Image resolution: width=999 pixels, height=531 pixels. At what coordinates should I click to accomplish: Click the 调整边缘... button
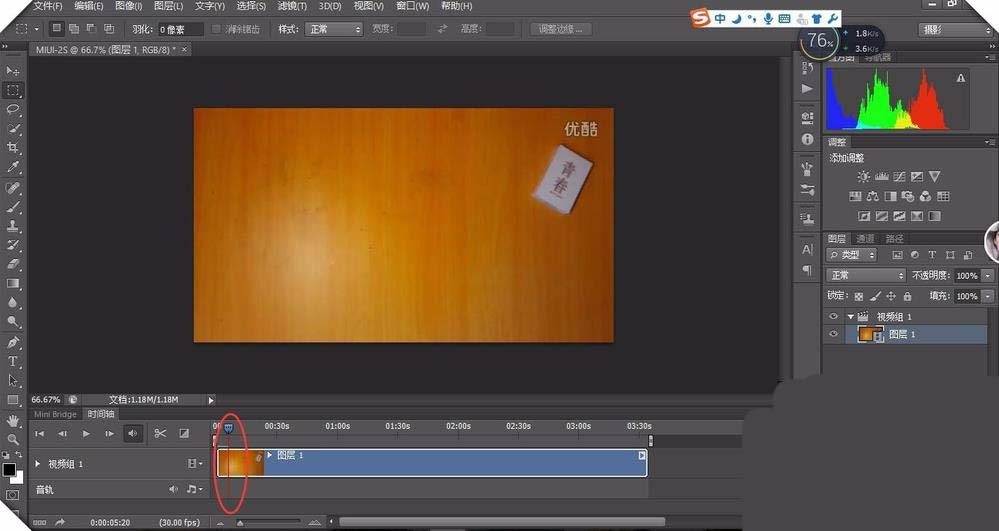(x=561, y=29)
